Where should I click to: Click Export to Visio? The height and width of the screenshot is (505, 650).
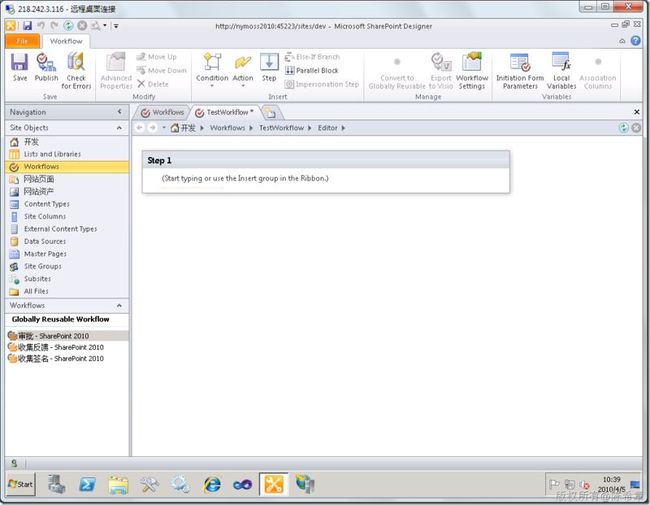pyautogui.click(x=441, y=71)
